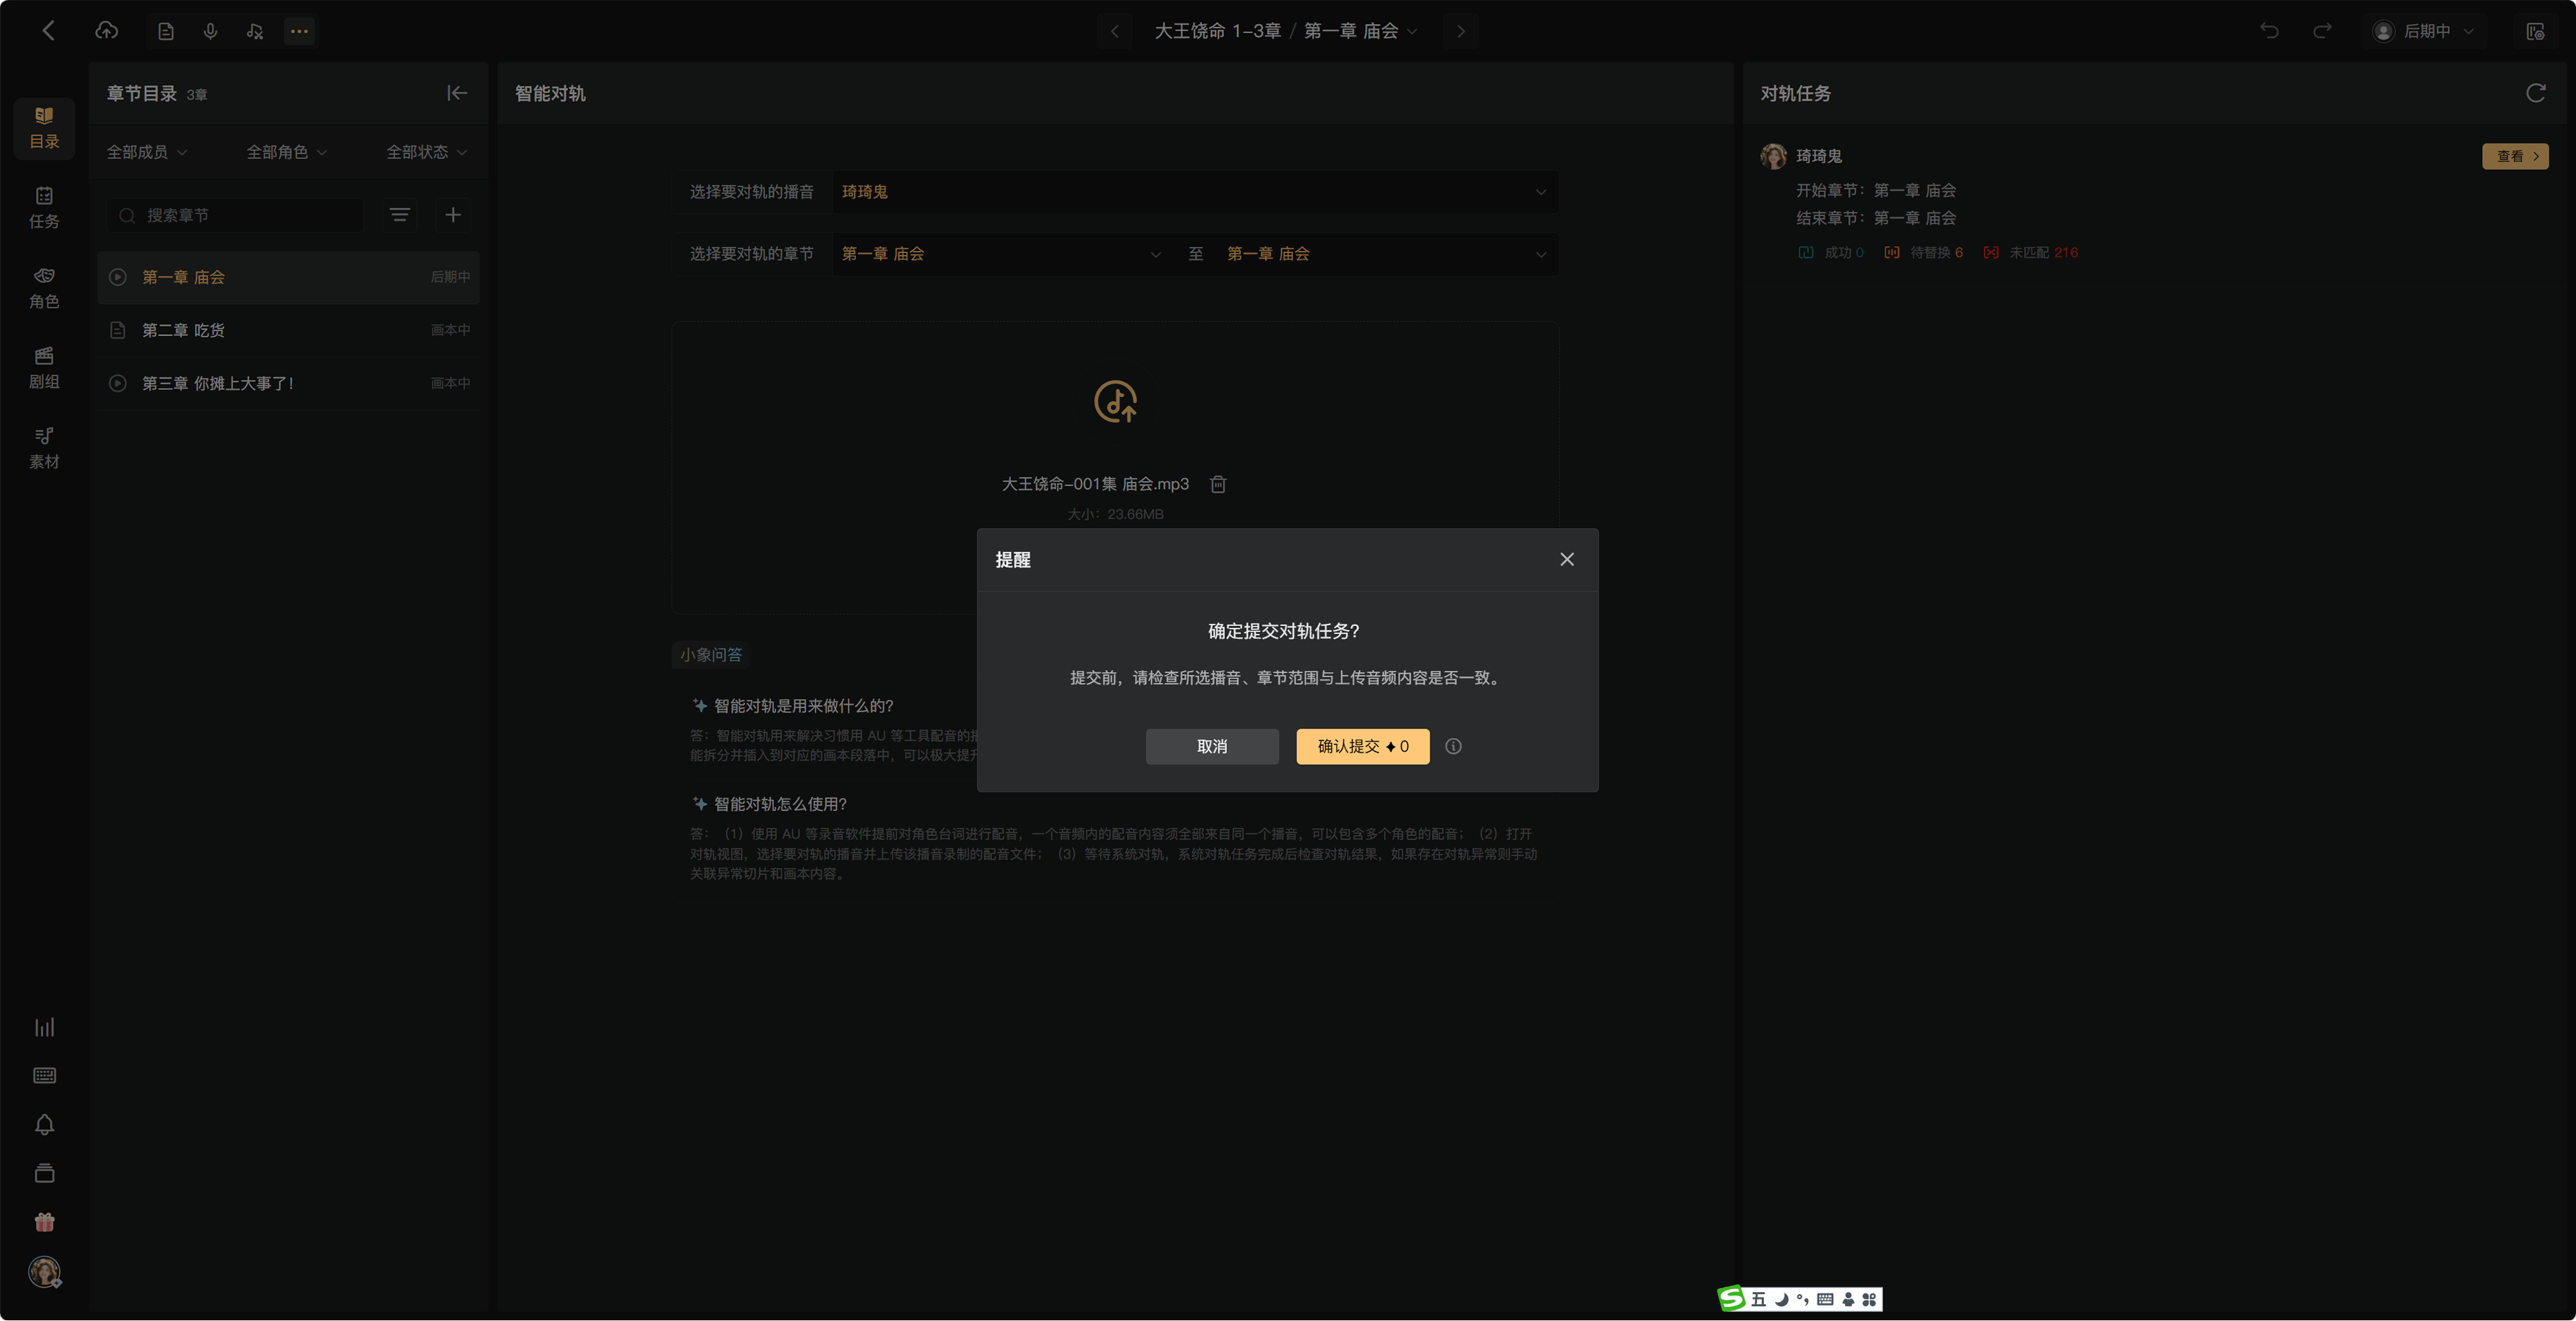This screenshot has height=1321, width=2576.
Task: Click the cloud upload icon
Action: pos(106,31)
